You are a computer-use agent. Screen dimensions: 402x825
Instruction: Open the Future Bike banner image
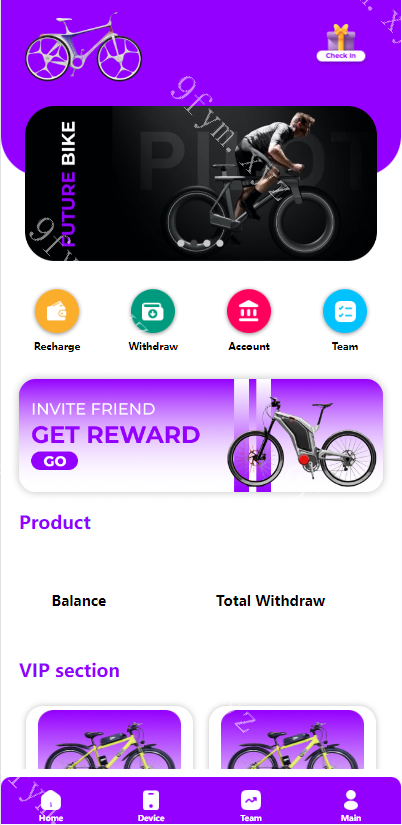click(x=201, y=183)
